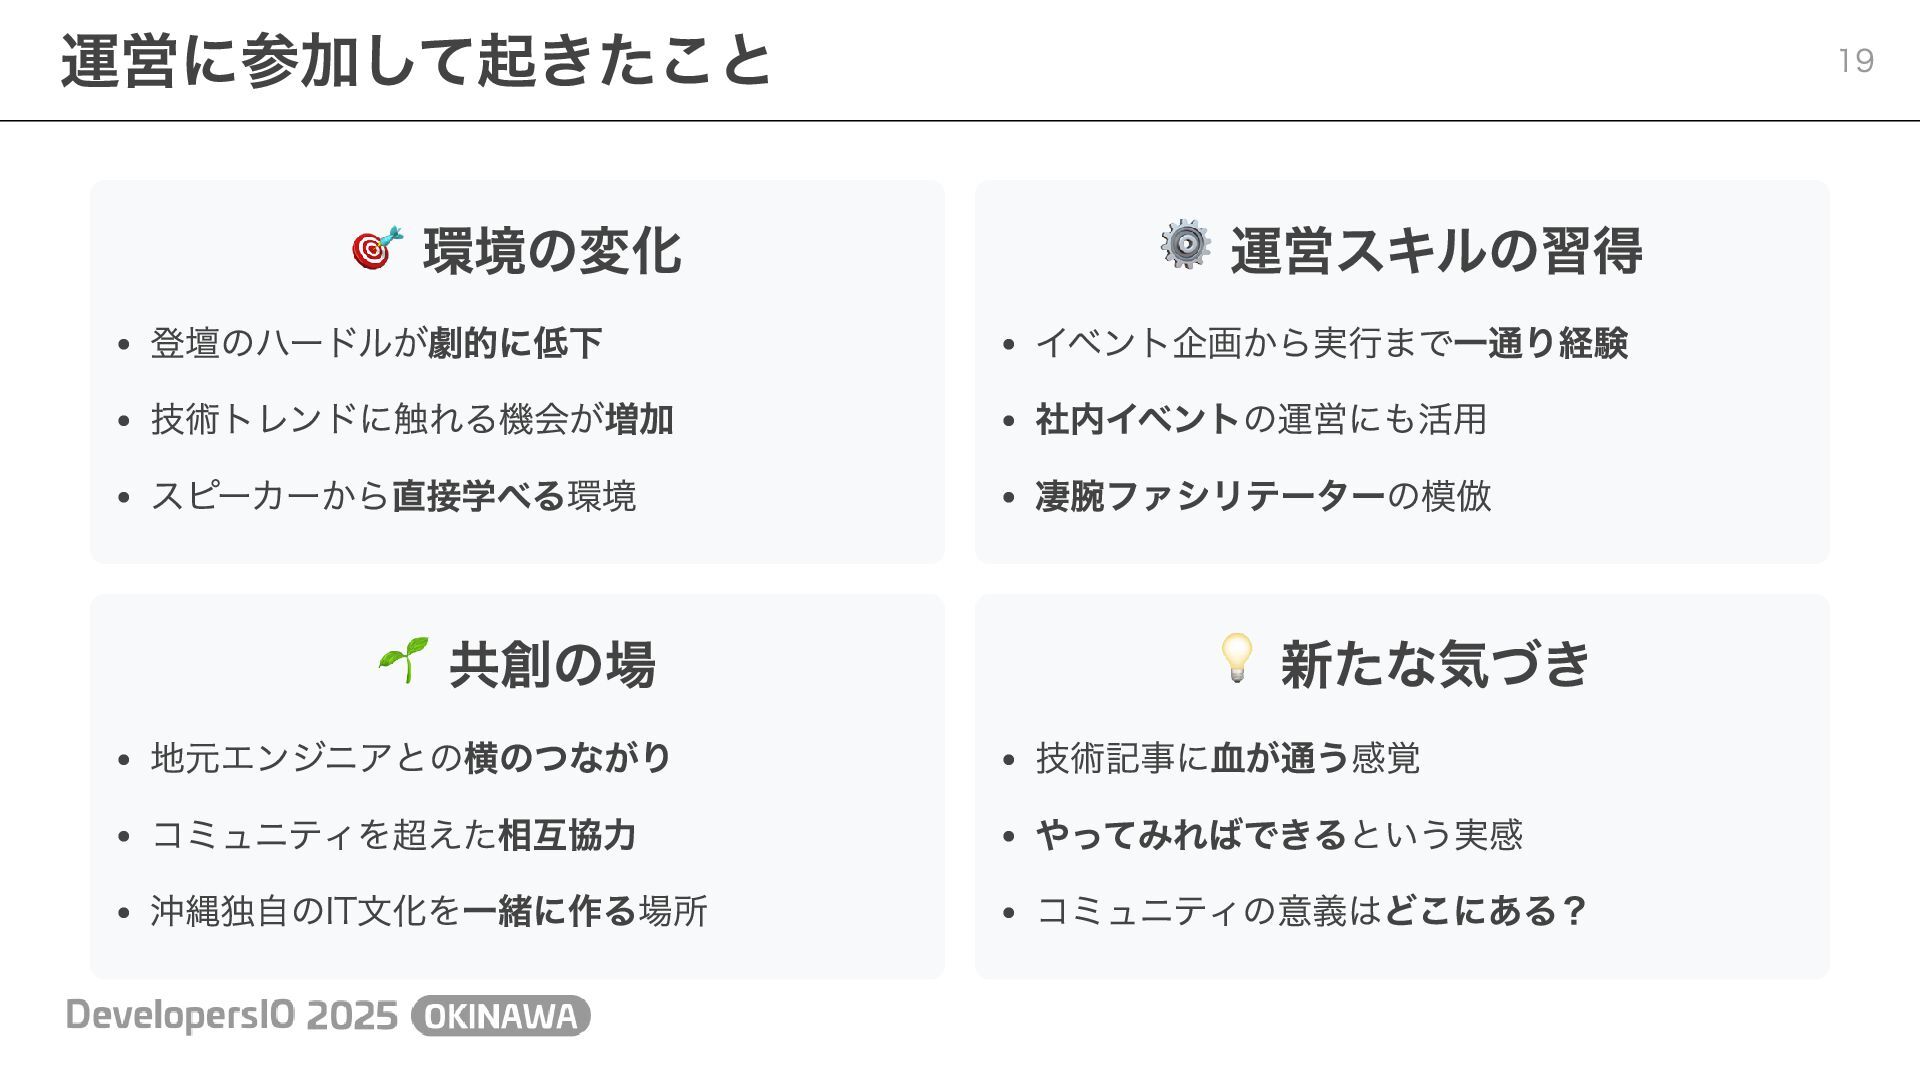Click the DevelopersIO 2025 logo
This screenshot has width=1920, height=1080.
(232, 1016)
